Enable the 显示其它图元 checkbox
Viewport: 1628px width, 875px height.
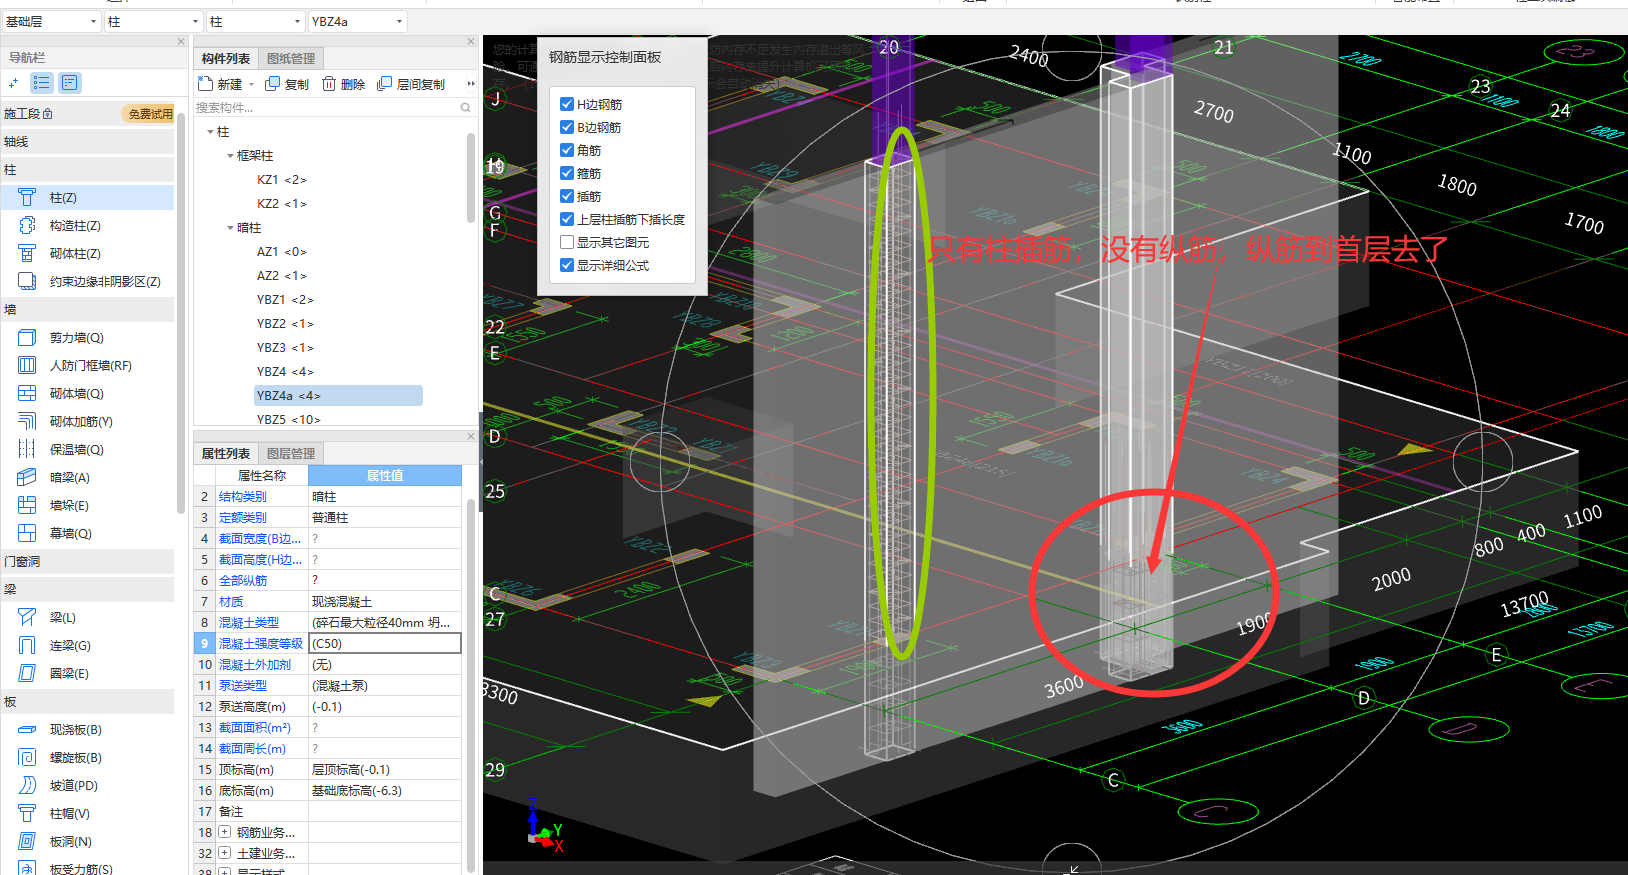pyautogui.click(x=567, y=242)
